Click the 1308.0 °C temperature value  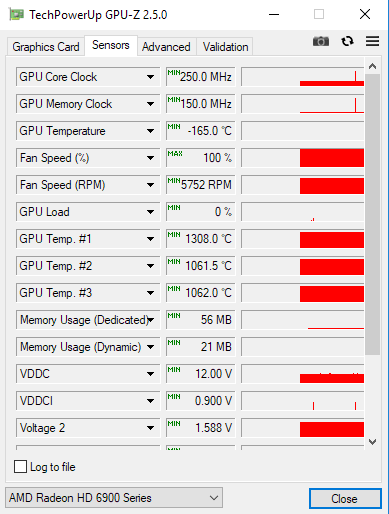tap(201, 239)
